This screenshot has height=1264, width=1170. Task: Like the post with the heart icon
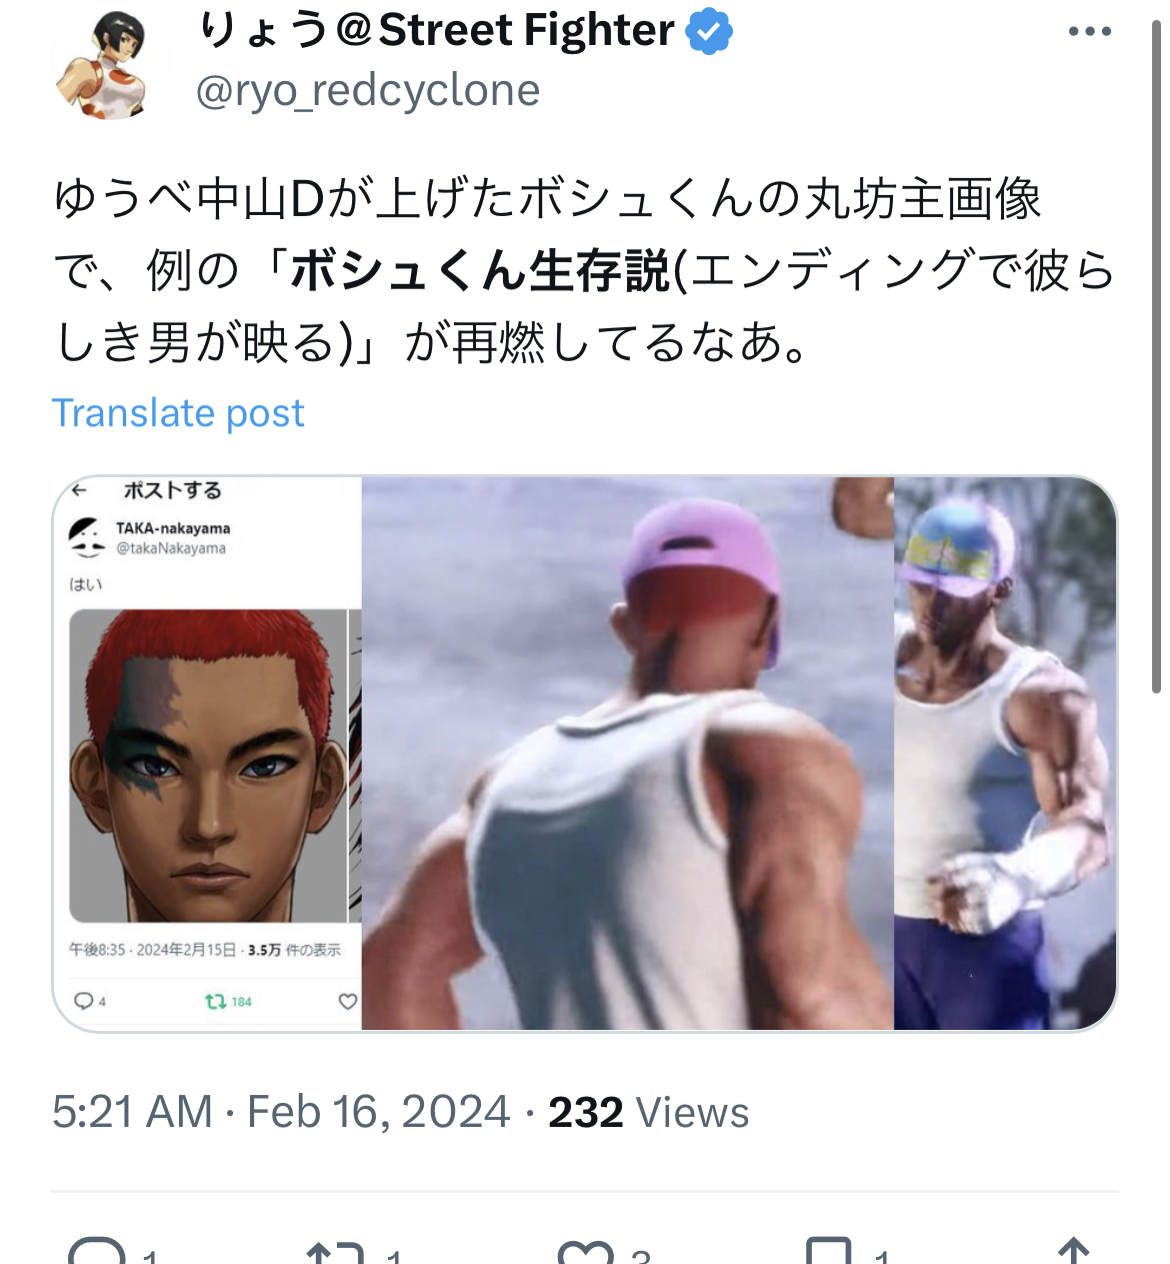pyautogui.click(x=585, y=1252)
